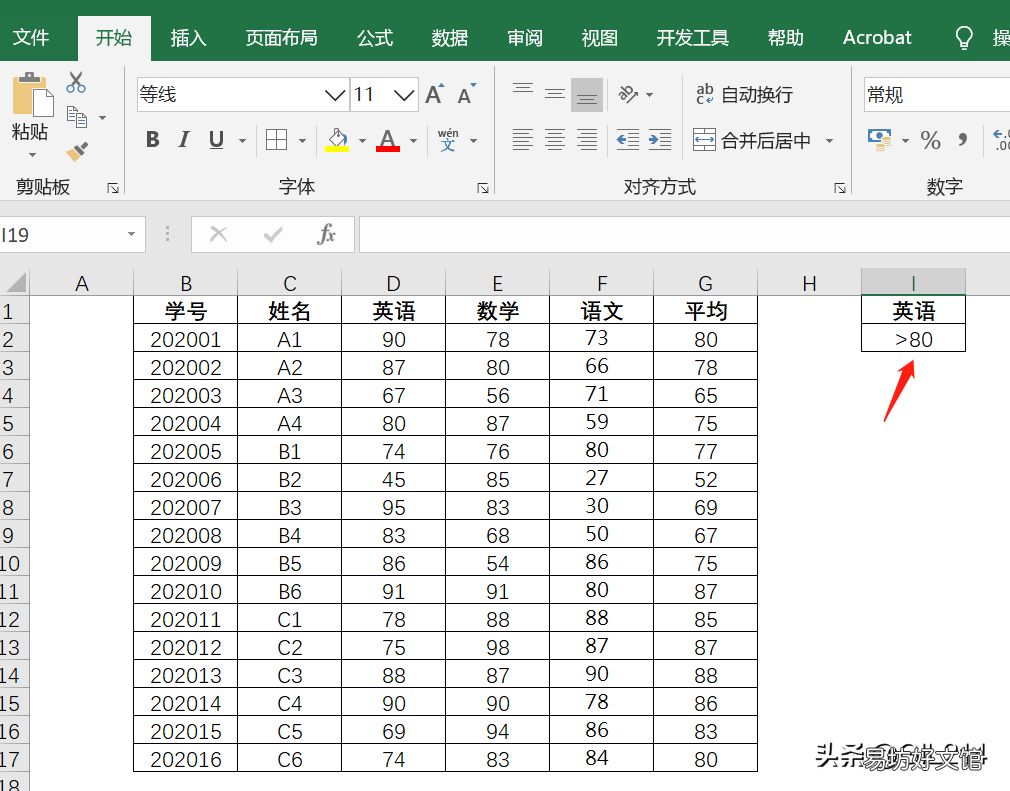Click the formula confirm checkmark
Viewport: 1010px width, 791px height.
click(x=273, y=234)
